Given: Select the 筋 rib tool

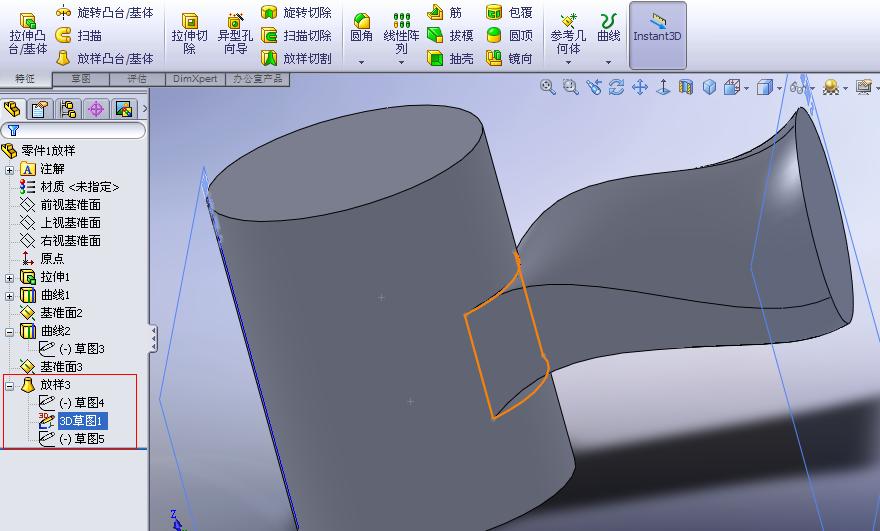Looking at the screenshot, I should 444,12.
